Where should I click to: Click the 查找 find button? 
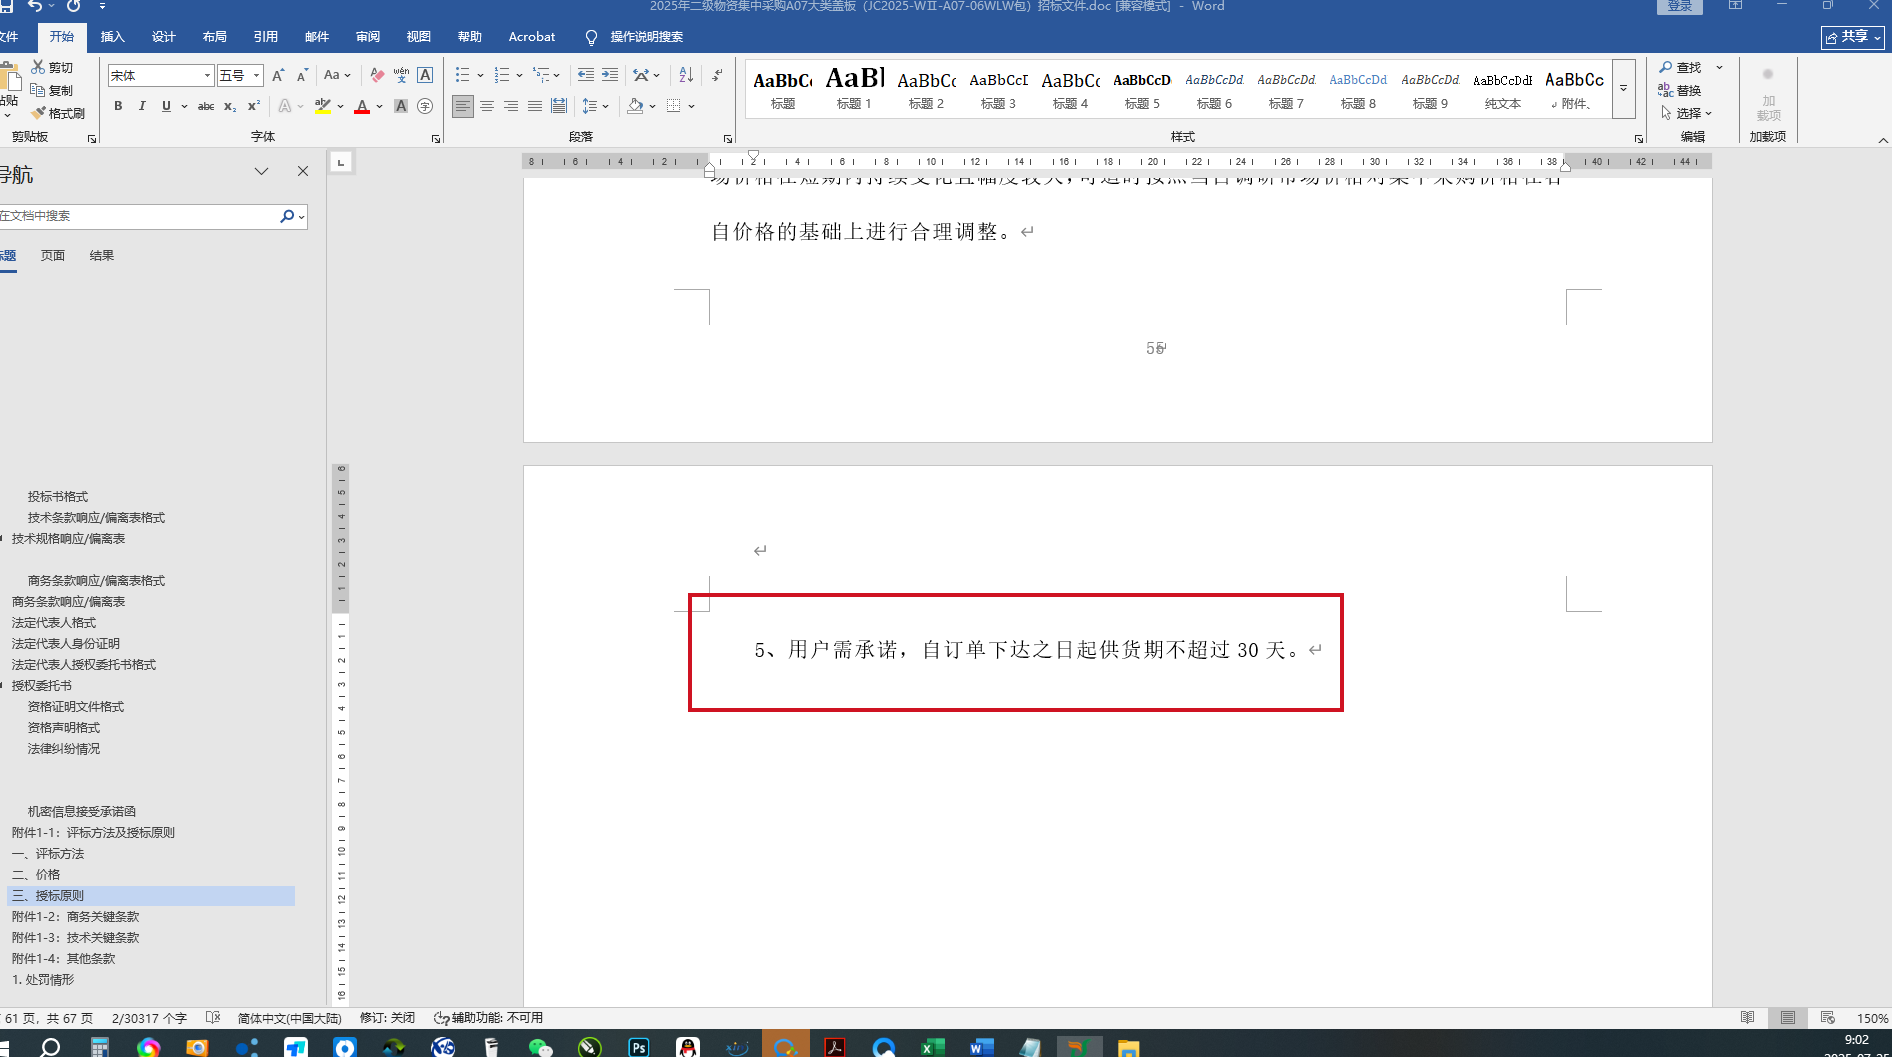tap(1681, 67)
